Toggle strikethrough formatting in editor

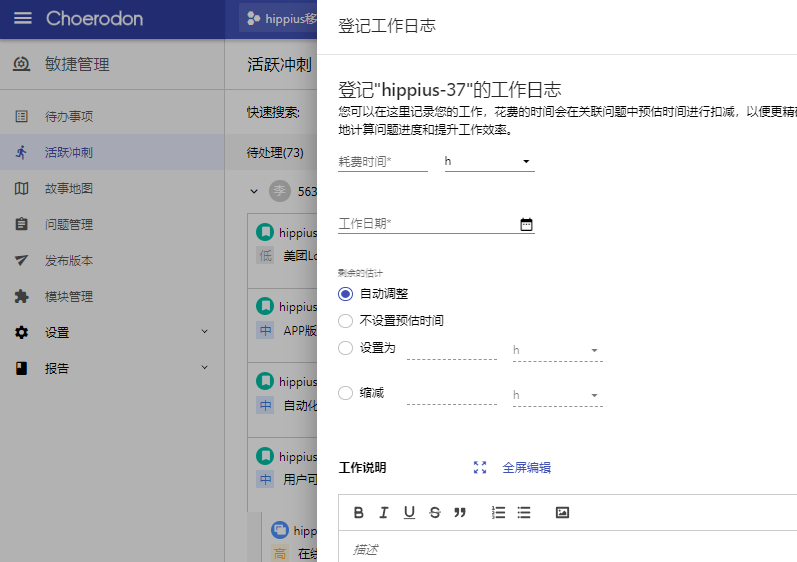tap(435, 513)
